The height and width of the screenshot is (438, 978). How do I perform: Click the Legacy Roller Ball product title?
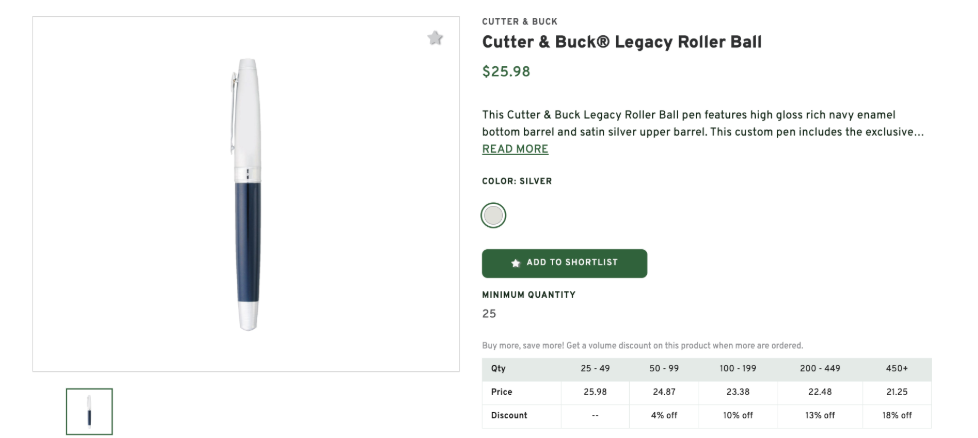click(621, 42)
